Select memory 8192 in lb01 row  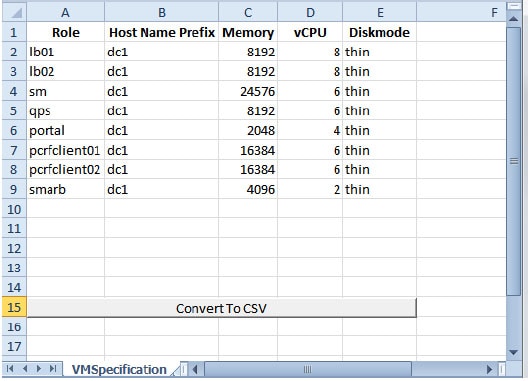(248, 52)
